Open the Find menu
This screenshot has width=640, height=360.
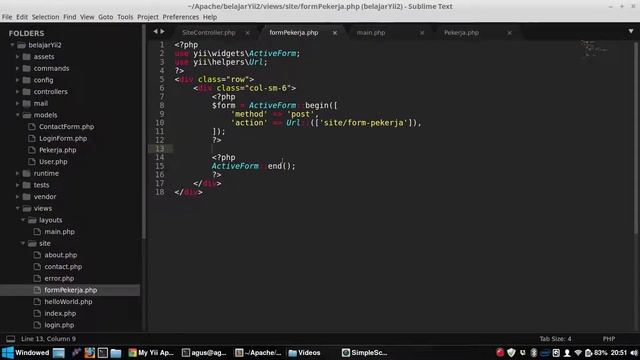tap(69, 17)
